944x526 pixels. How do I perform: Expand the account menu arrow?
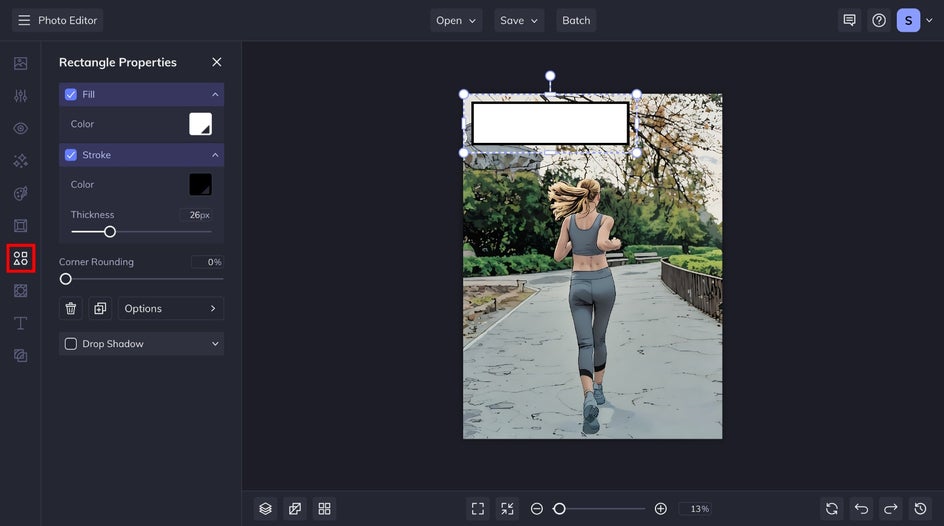click(929, 20)
